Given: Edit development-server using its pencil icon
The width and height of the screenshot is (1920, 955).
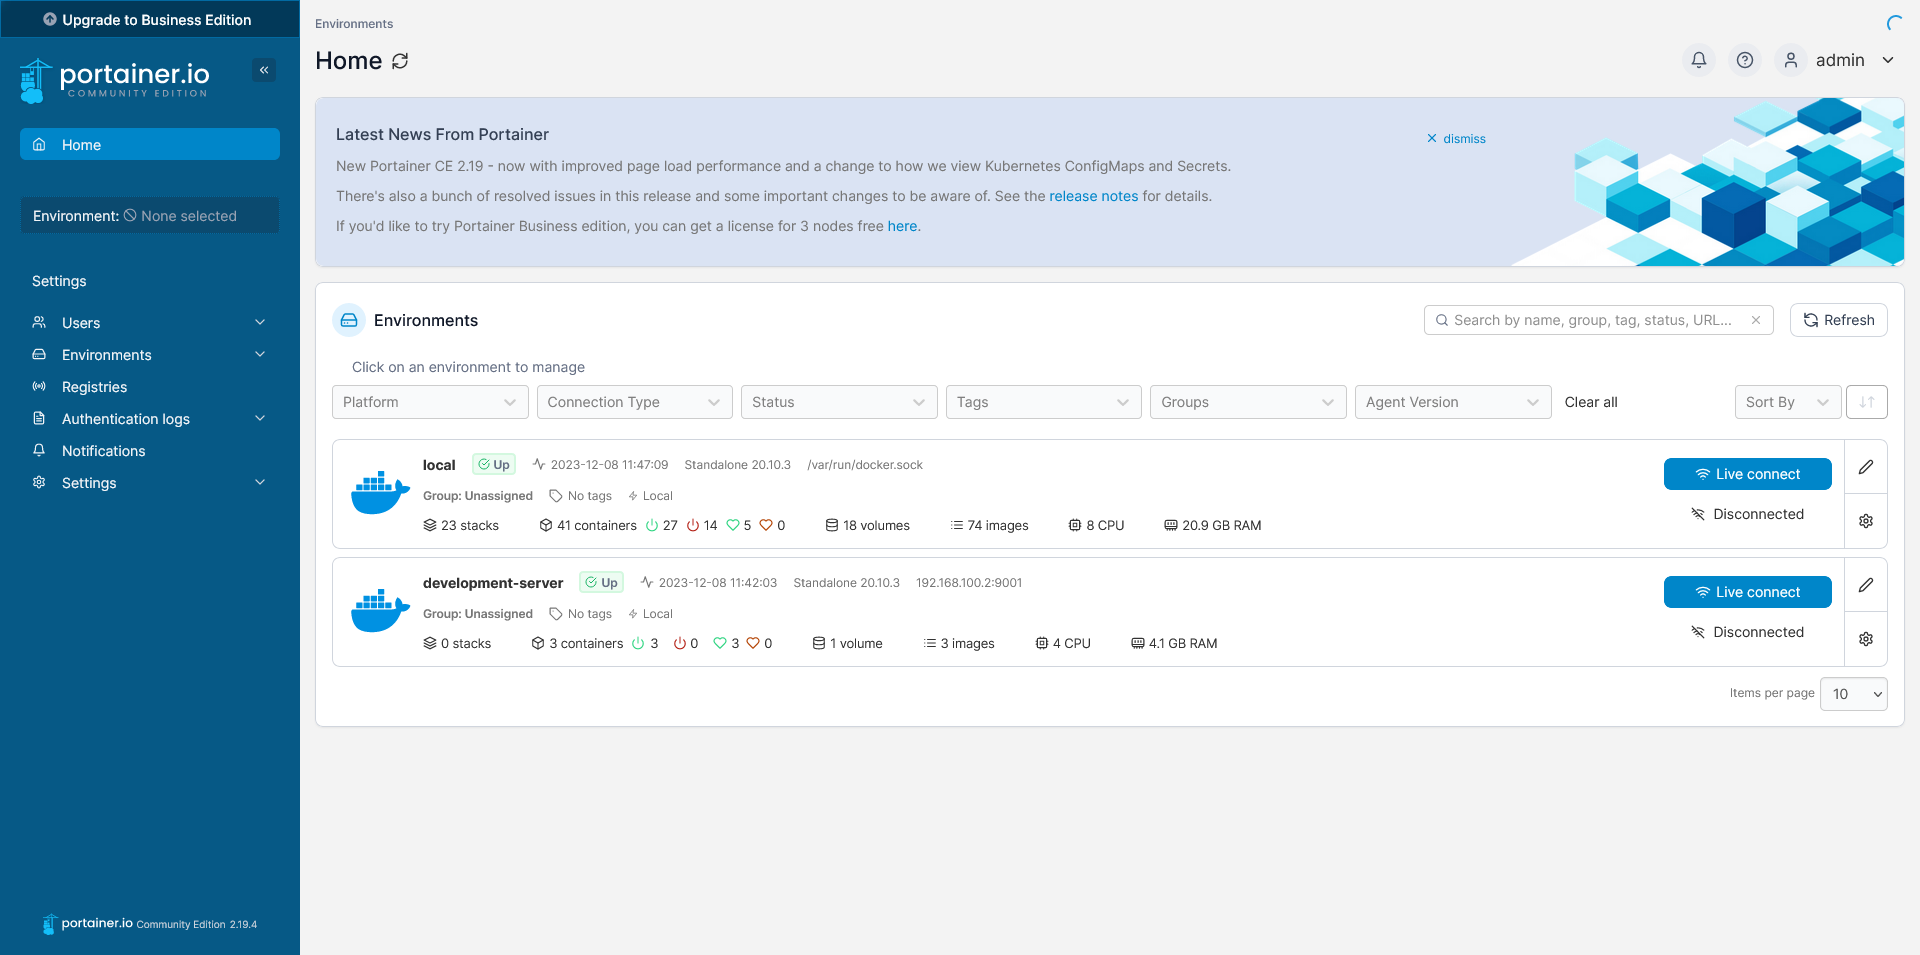Looking at the screenshot, I should pyautogui.click(x=1865, y=584).
